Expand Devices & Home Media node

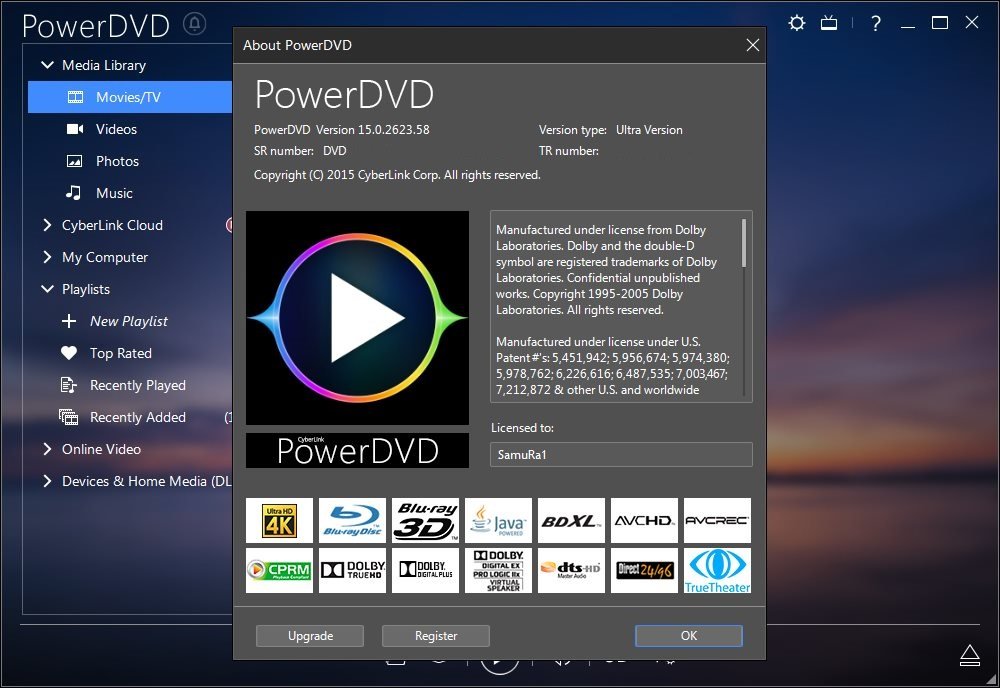tap(47, 481)
